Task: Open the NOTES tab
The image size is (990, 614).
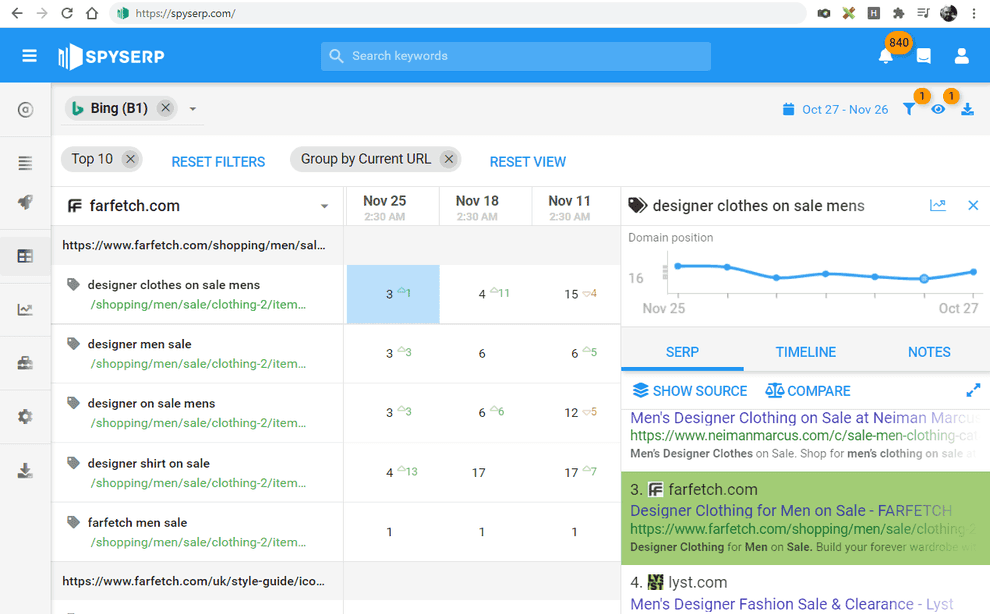Action: click(x=928, y=352)
